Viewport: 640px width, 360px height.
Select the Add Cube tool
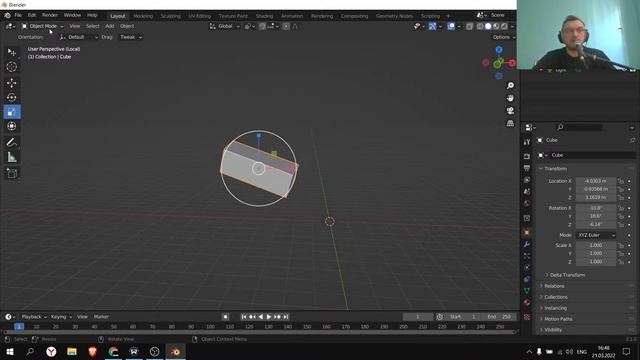click(12, 173)
